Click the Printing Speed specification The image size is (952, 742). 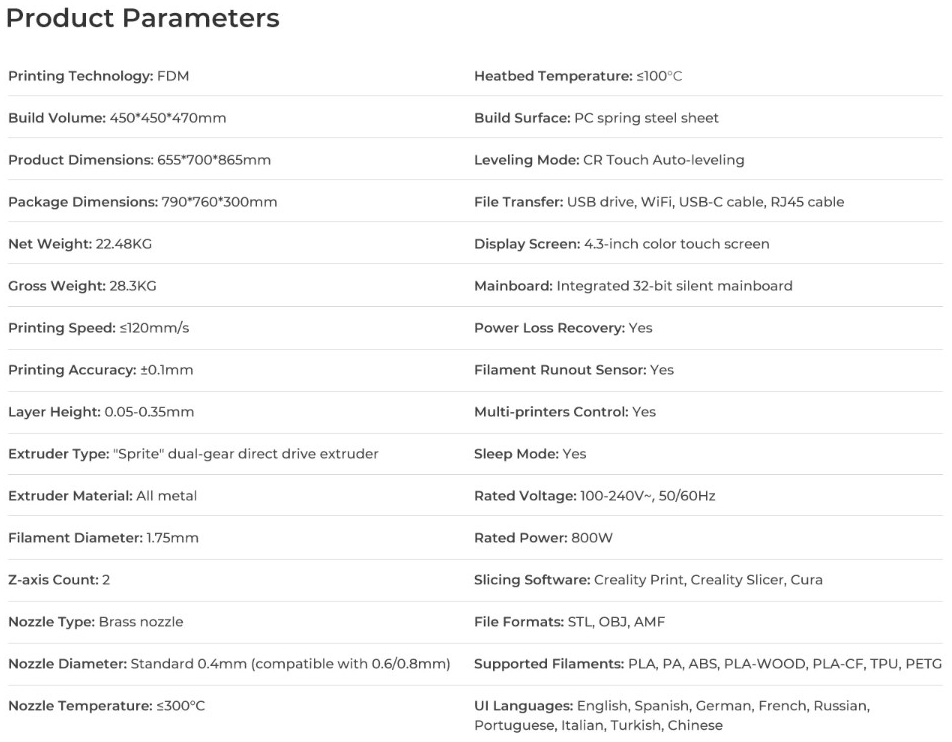pyautogui.click(x=99, y=328)
